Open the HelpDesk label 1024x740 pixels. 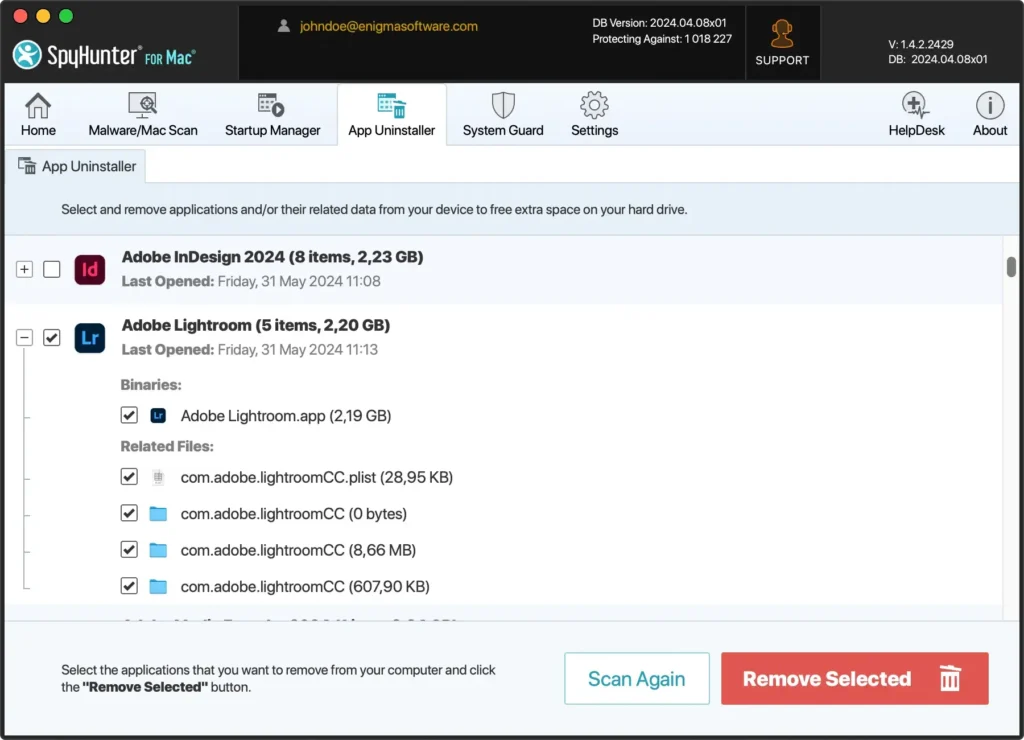[916, 130]
